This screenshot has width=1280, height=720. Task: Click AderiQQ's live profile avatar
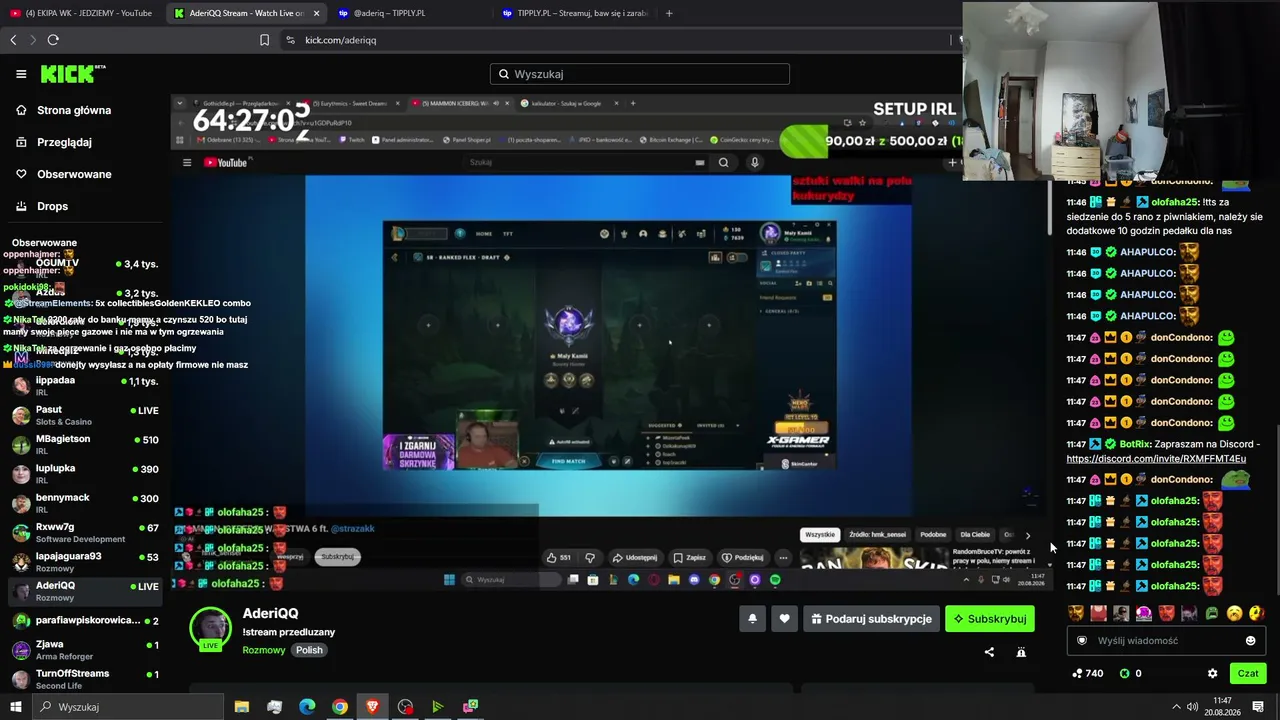coord(211,629)
